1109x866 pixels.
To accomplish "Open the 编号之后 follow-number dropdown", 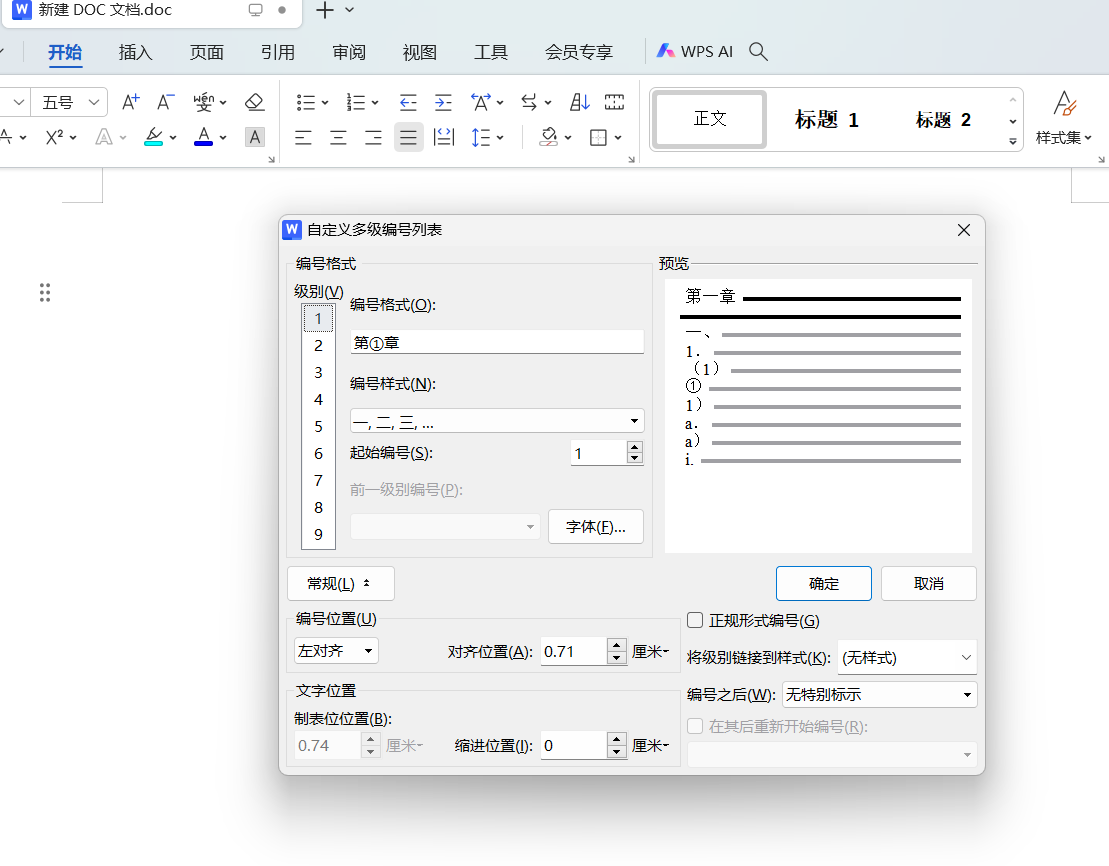I will click(880, 695).
